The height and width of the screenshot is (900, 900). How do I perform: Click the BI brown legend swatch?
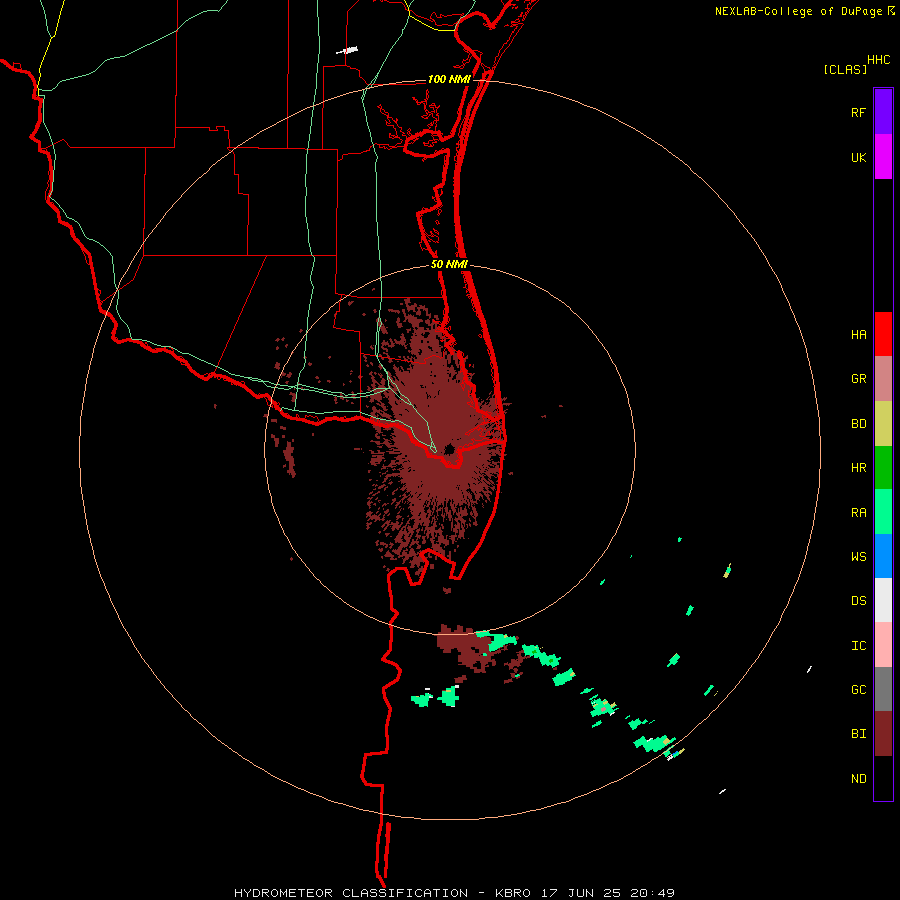click(x=883, y=734)
